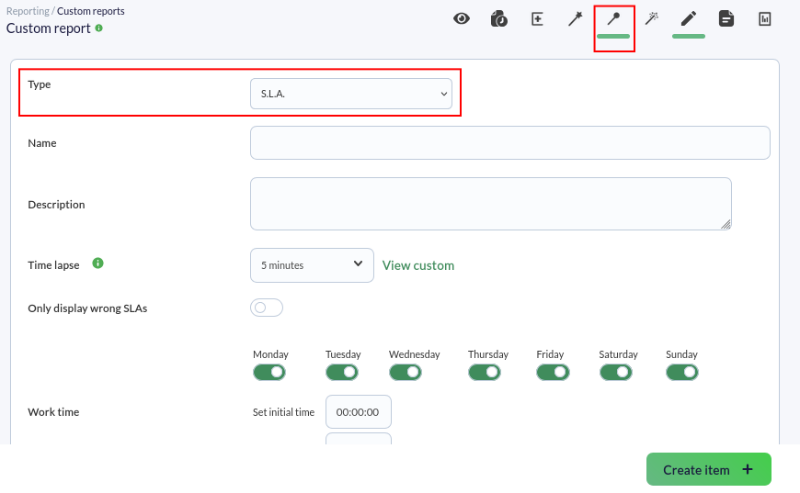Go to Reporting breadcrumb link
The image size is (800, 493).
[x=28, y=11]
